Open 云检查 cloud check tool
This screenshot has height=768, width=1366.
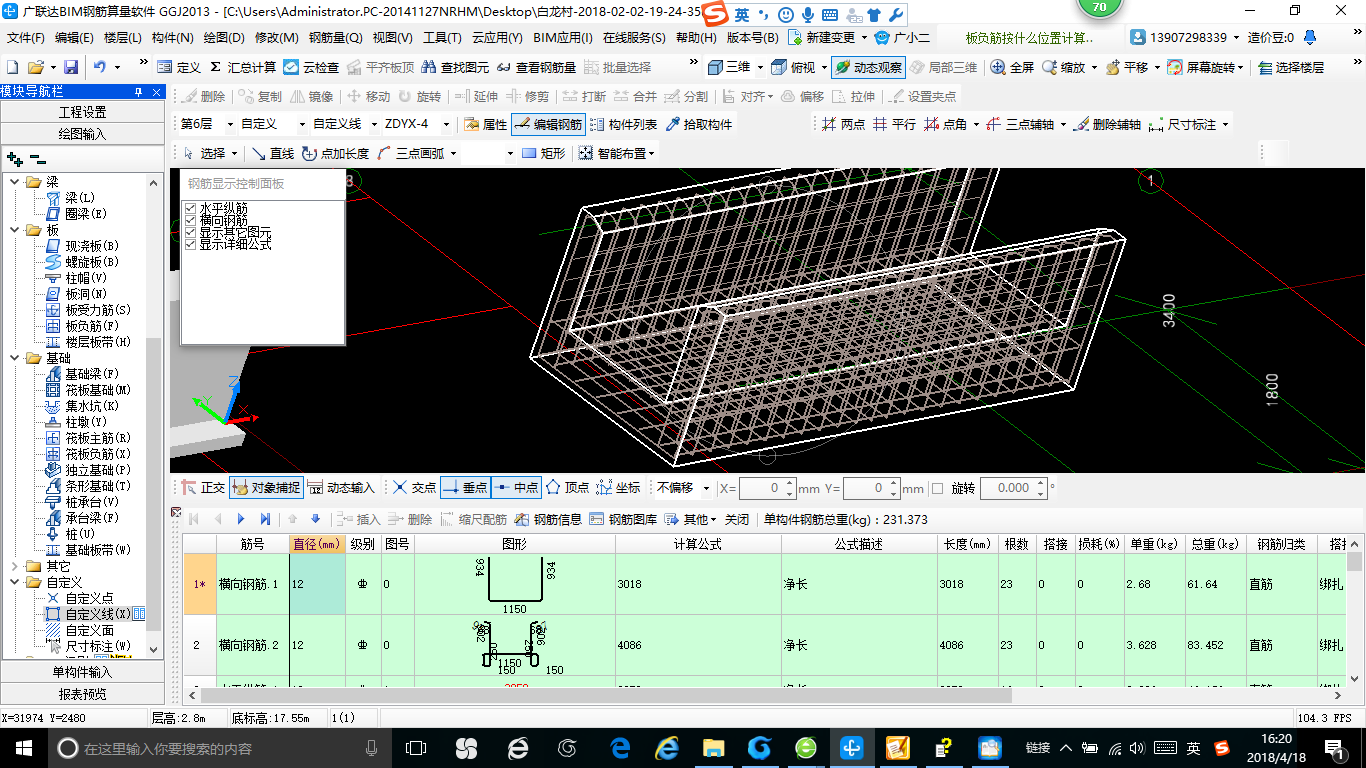311,67
